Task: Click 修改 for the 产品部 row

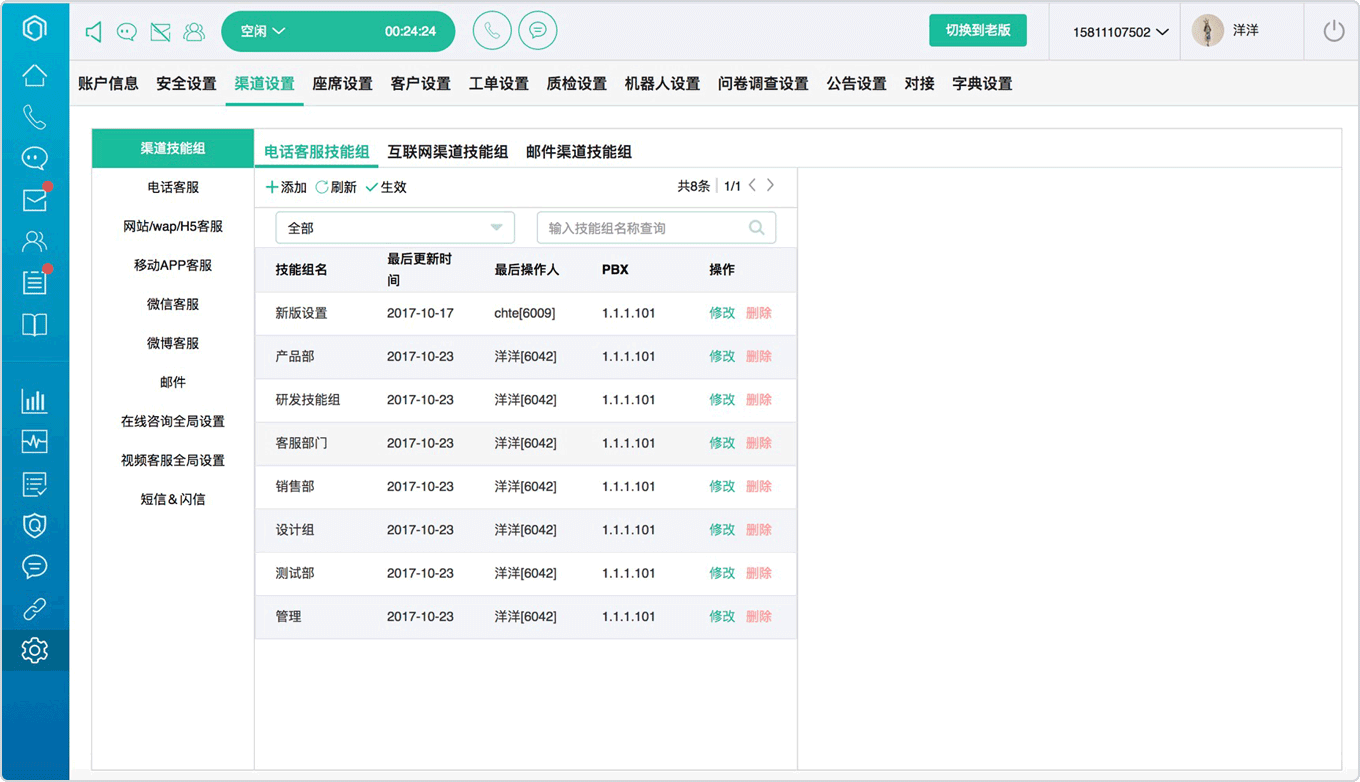Action: [x=722, y=356]
